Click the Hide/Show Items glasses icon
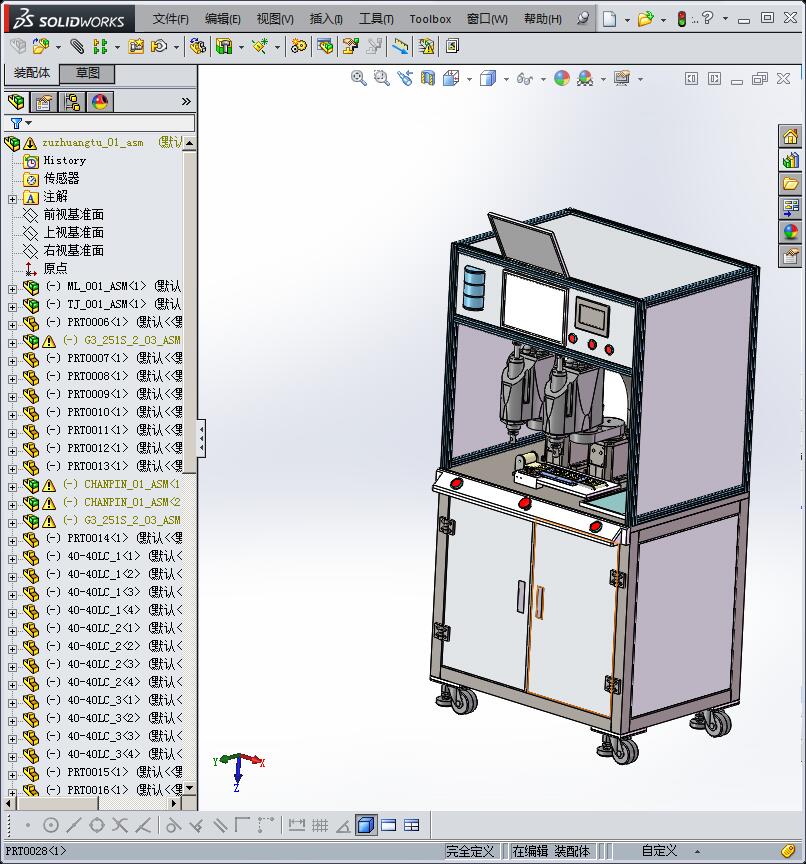The height and width of the screenshot is (864, 806). (x=525, y=79)
